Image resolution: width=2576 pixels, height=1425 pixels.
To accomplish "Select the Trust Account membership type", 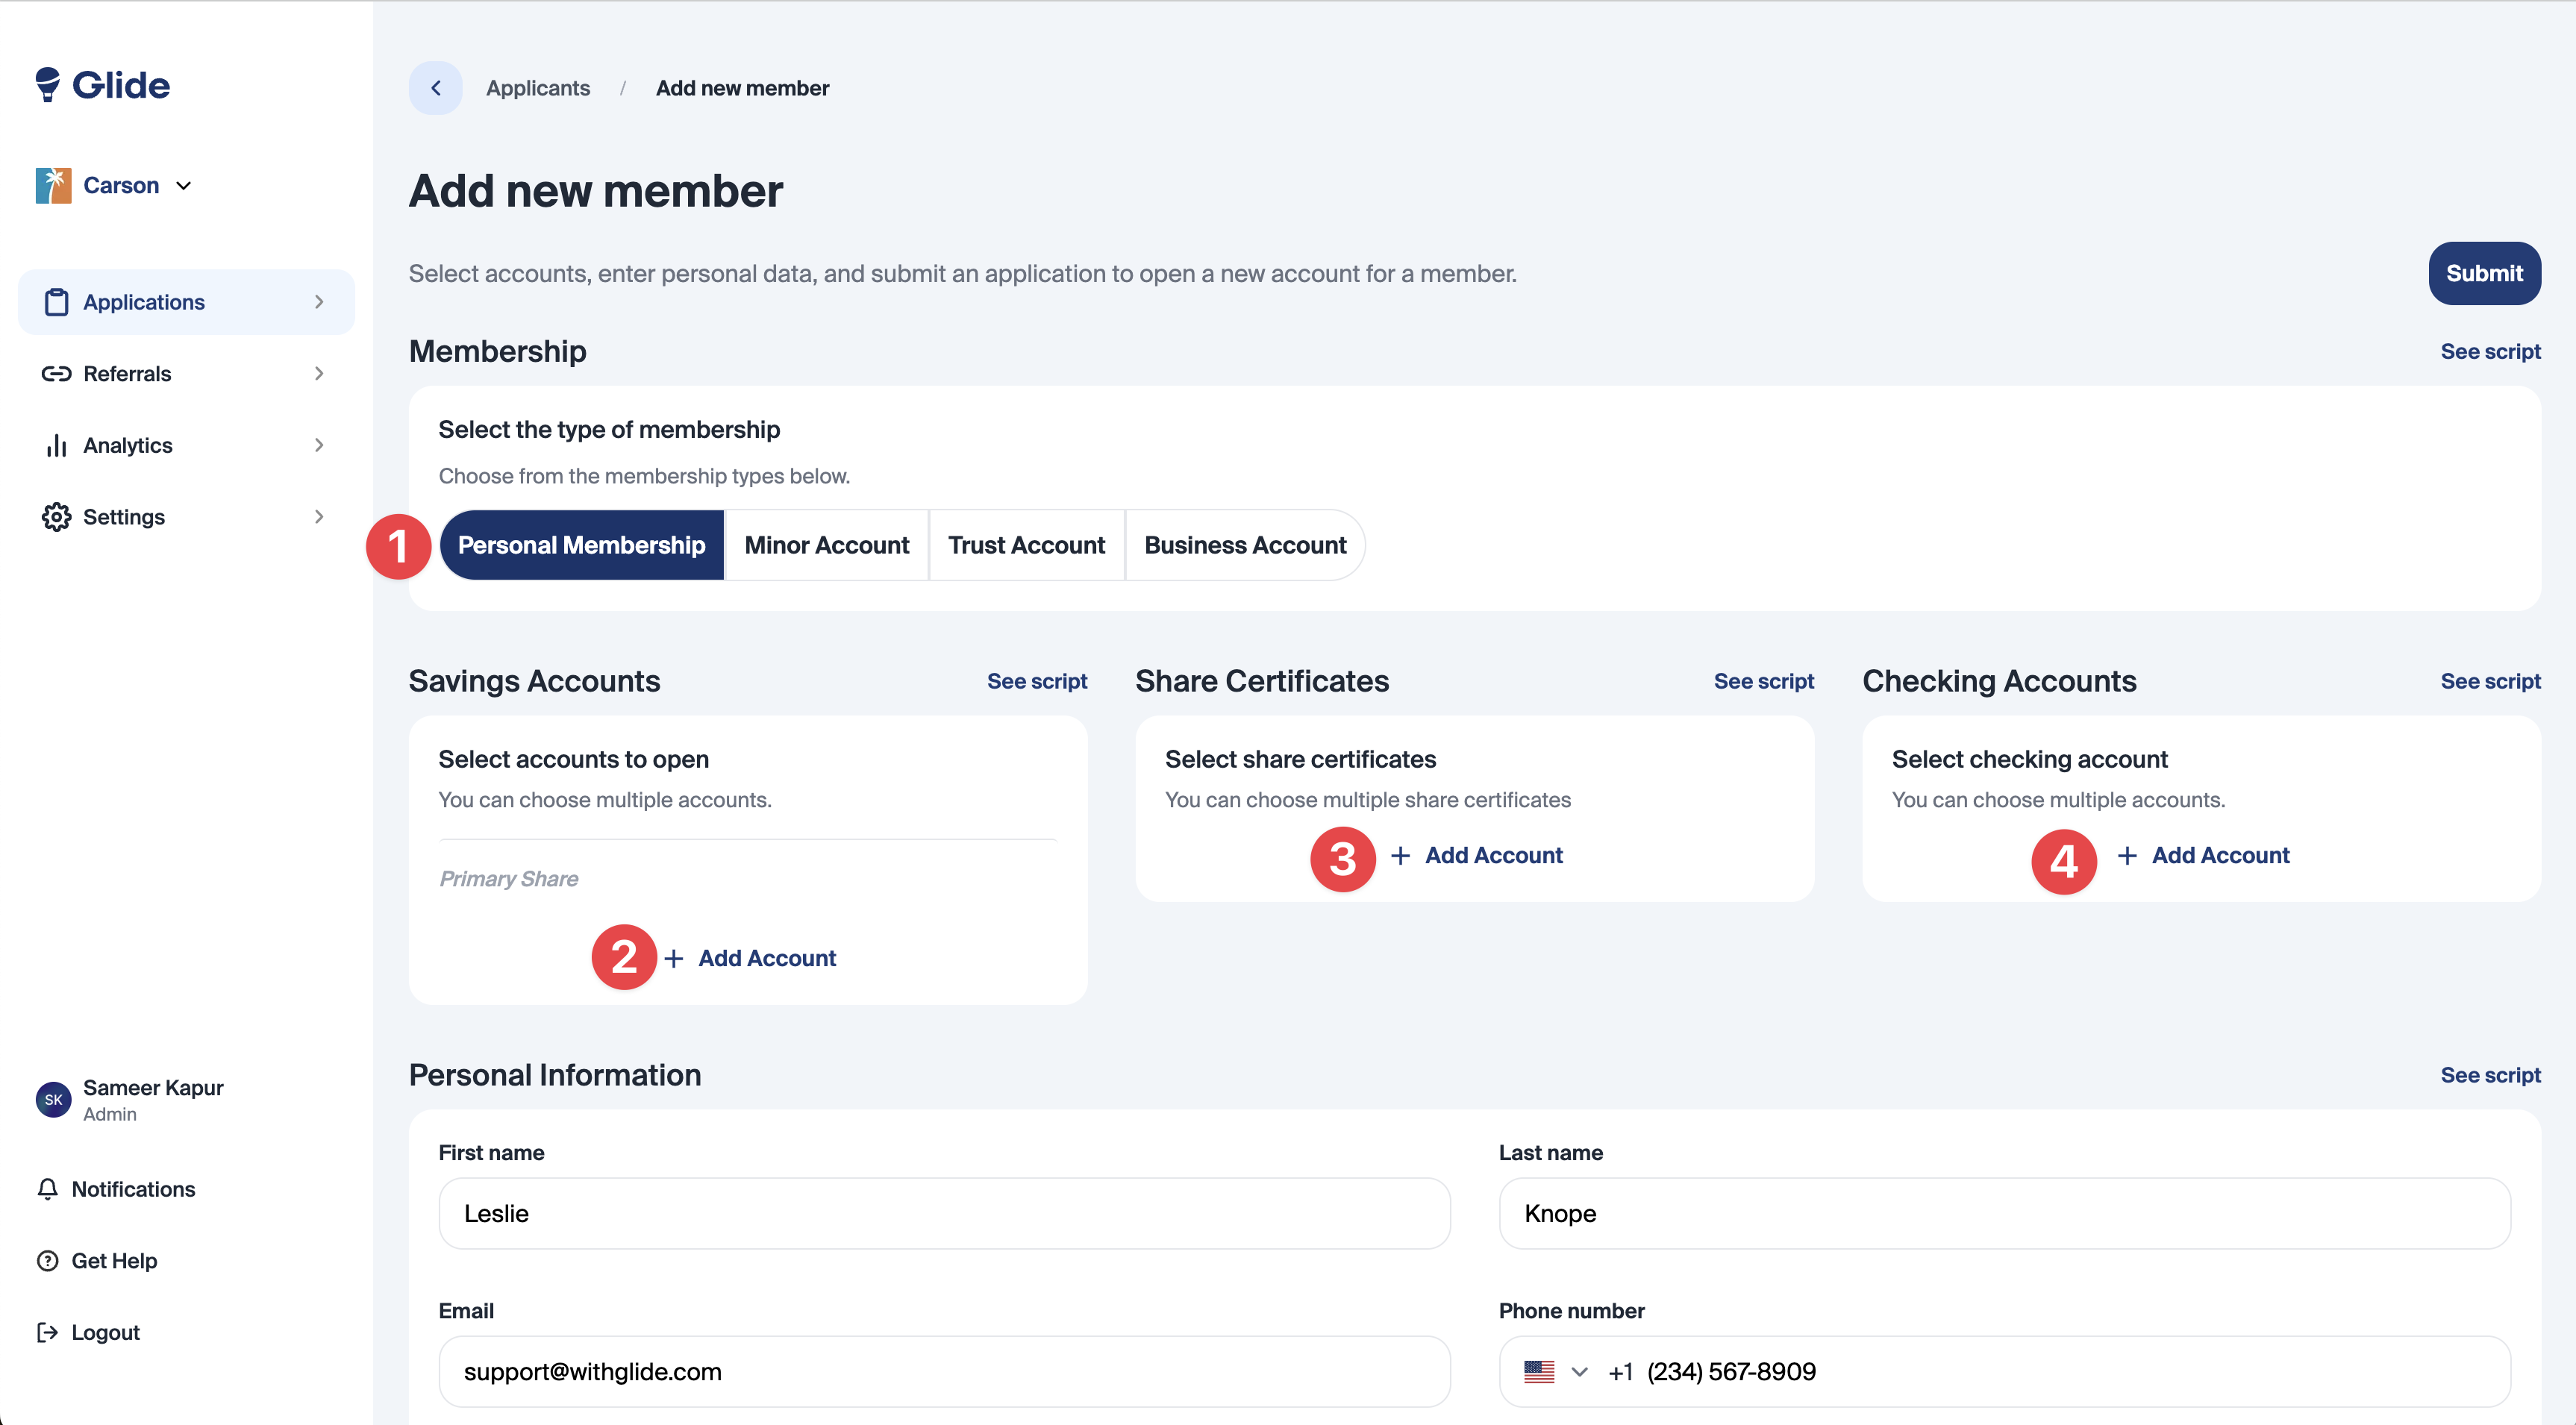I will pyautogui.click(x=1026, y=545).
